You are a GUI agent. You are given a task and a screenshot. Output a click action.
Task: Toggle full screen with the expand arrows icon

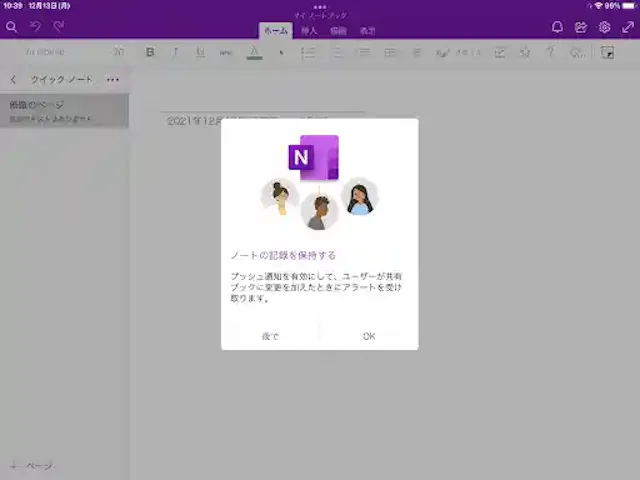click(x=628, y=27)
